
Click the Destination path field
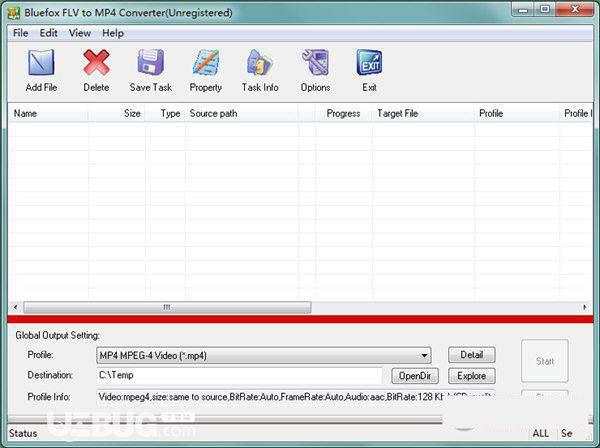point(240,376)
